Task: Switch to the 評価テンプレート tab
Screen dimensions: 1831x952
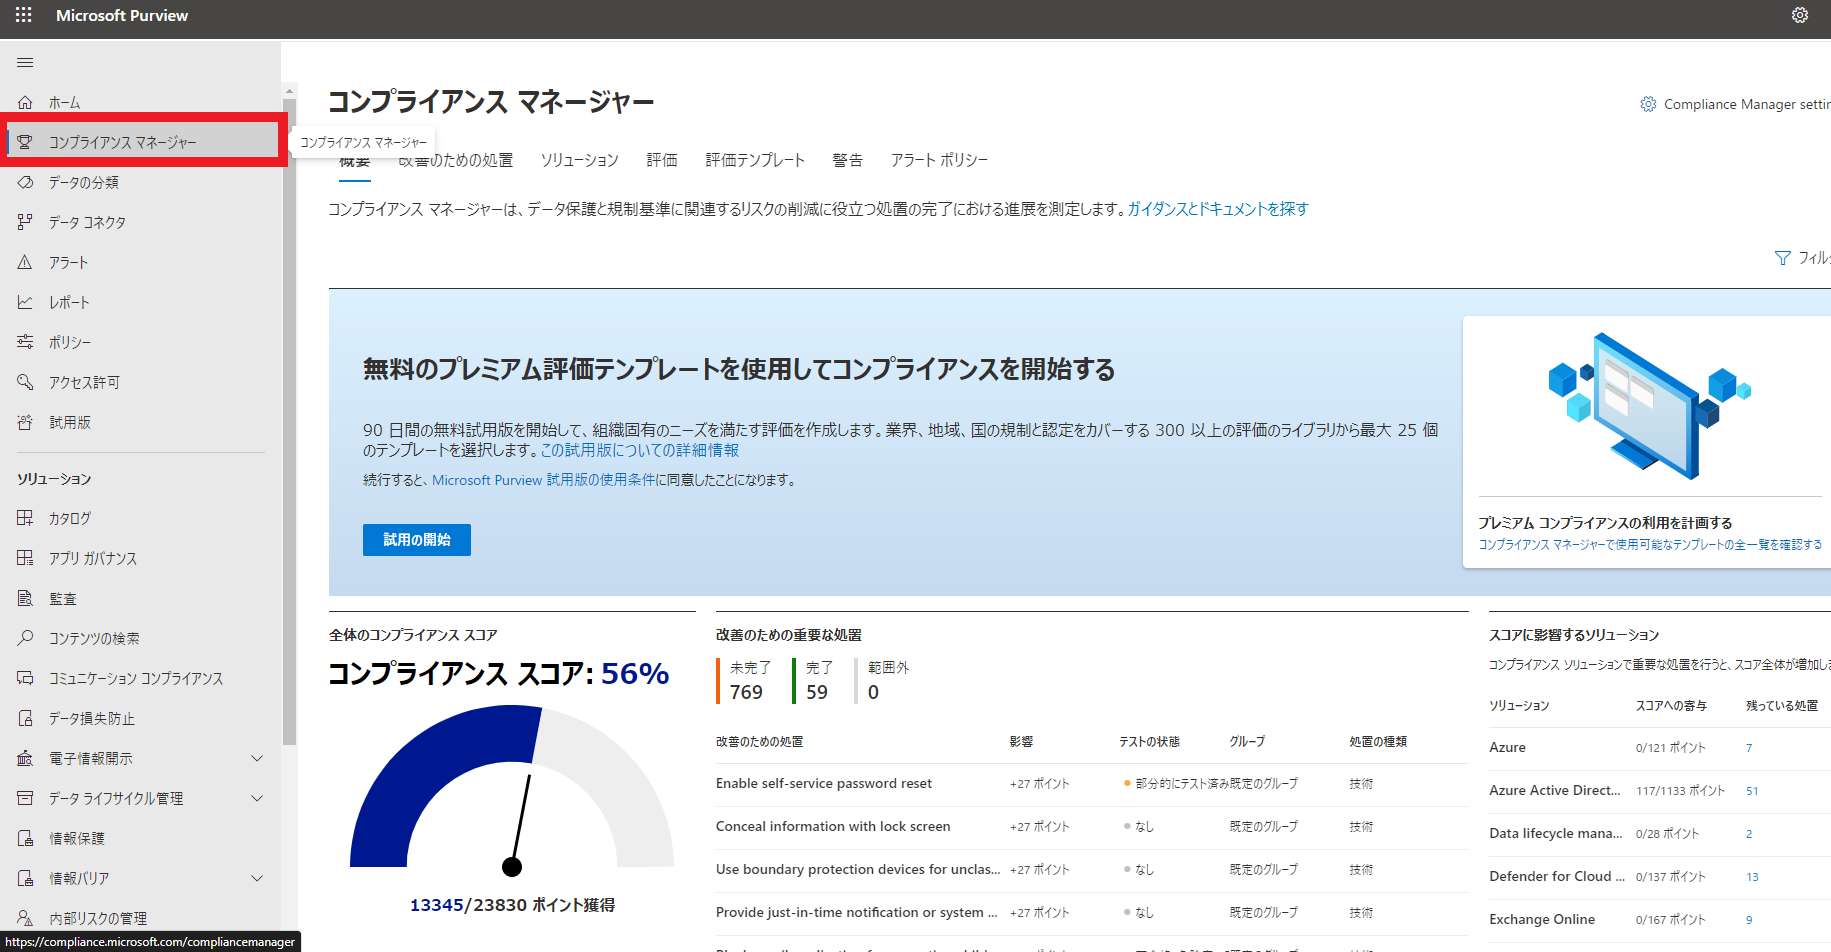Action: 755,160
